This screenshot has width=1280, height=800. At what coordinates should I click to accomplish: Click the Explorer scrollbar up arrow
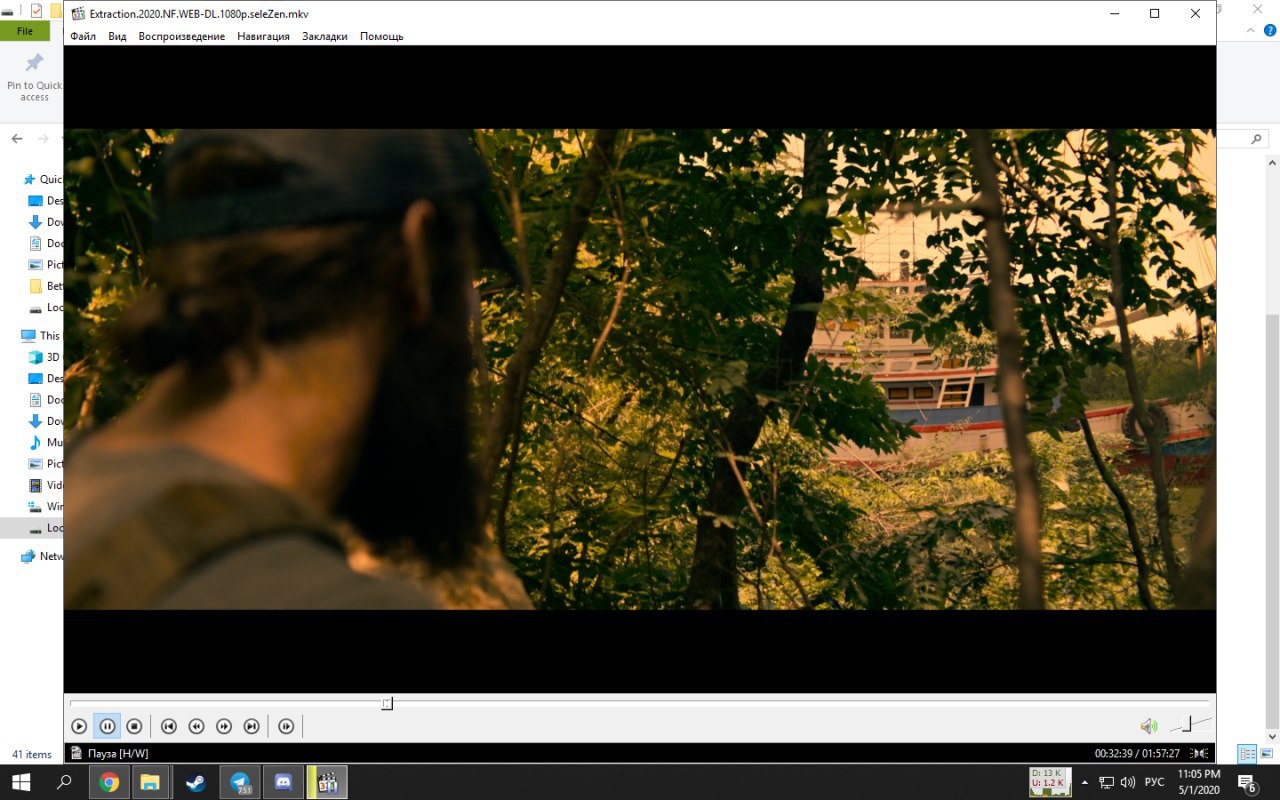pyautogui.click(x=1272, y=162)
